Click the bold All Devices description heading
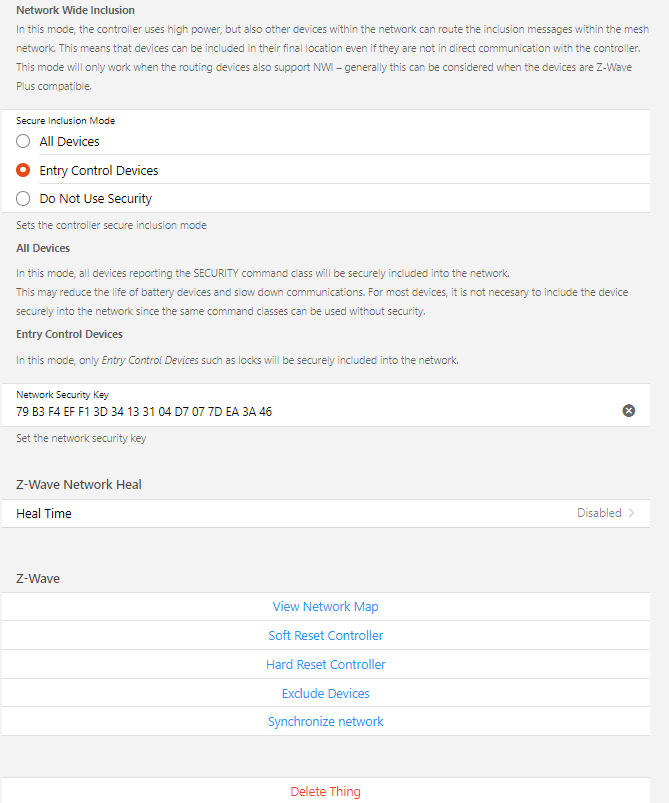The height and width of the screenshot is (803, 669). 43,247
